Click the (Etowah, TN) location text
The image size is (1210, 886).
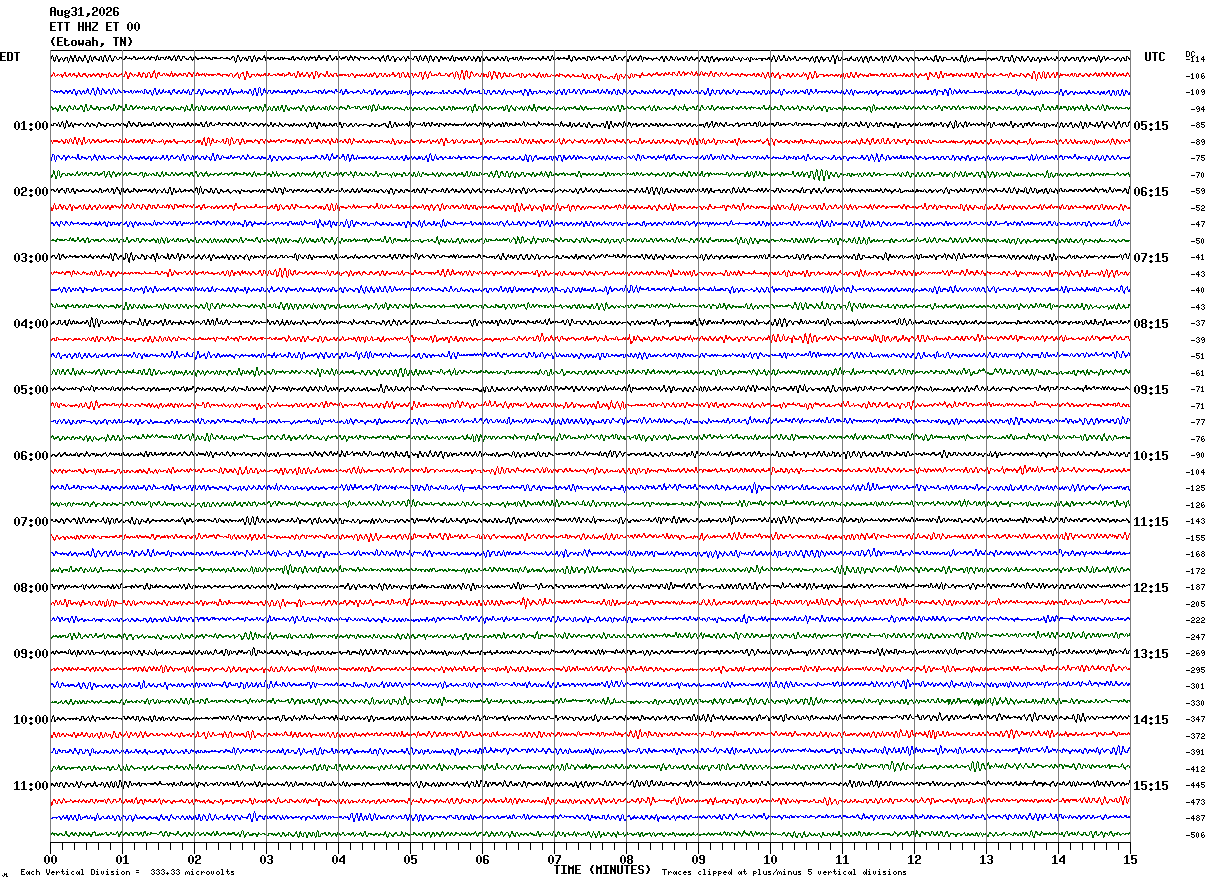(91, 42)
